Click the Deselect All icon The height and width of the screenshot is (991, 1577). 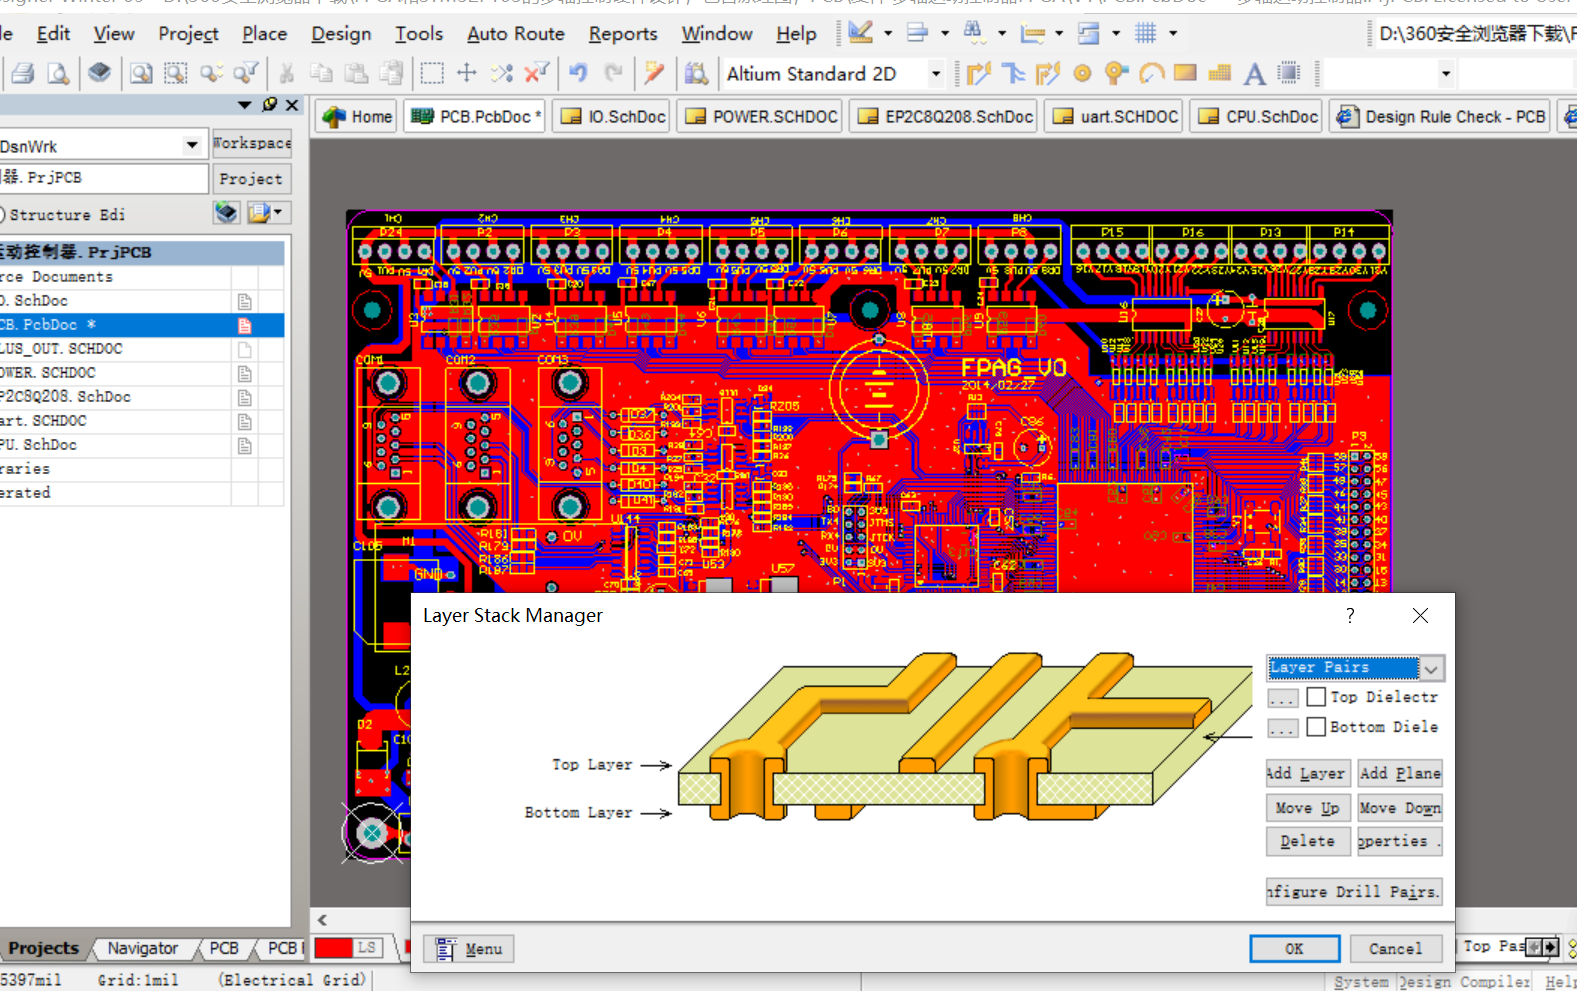click(502, 73)
